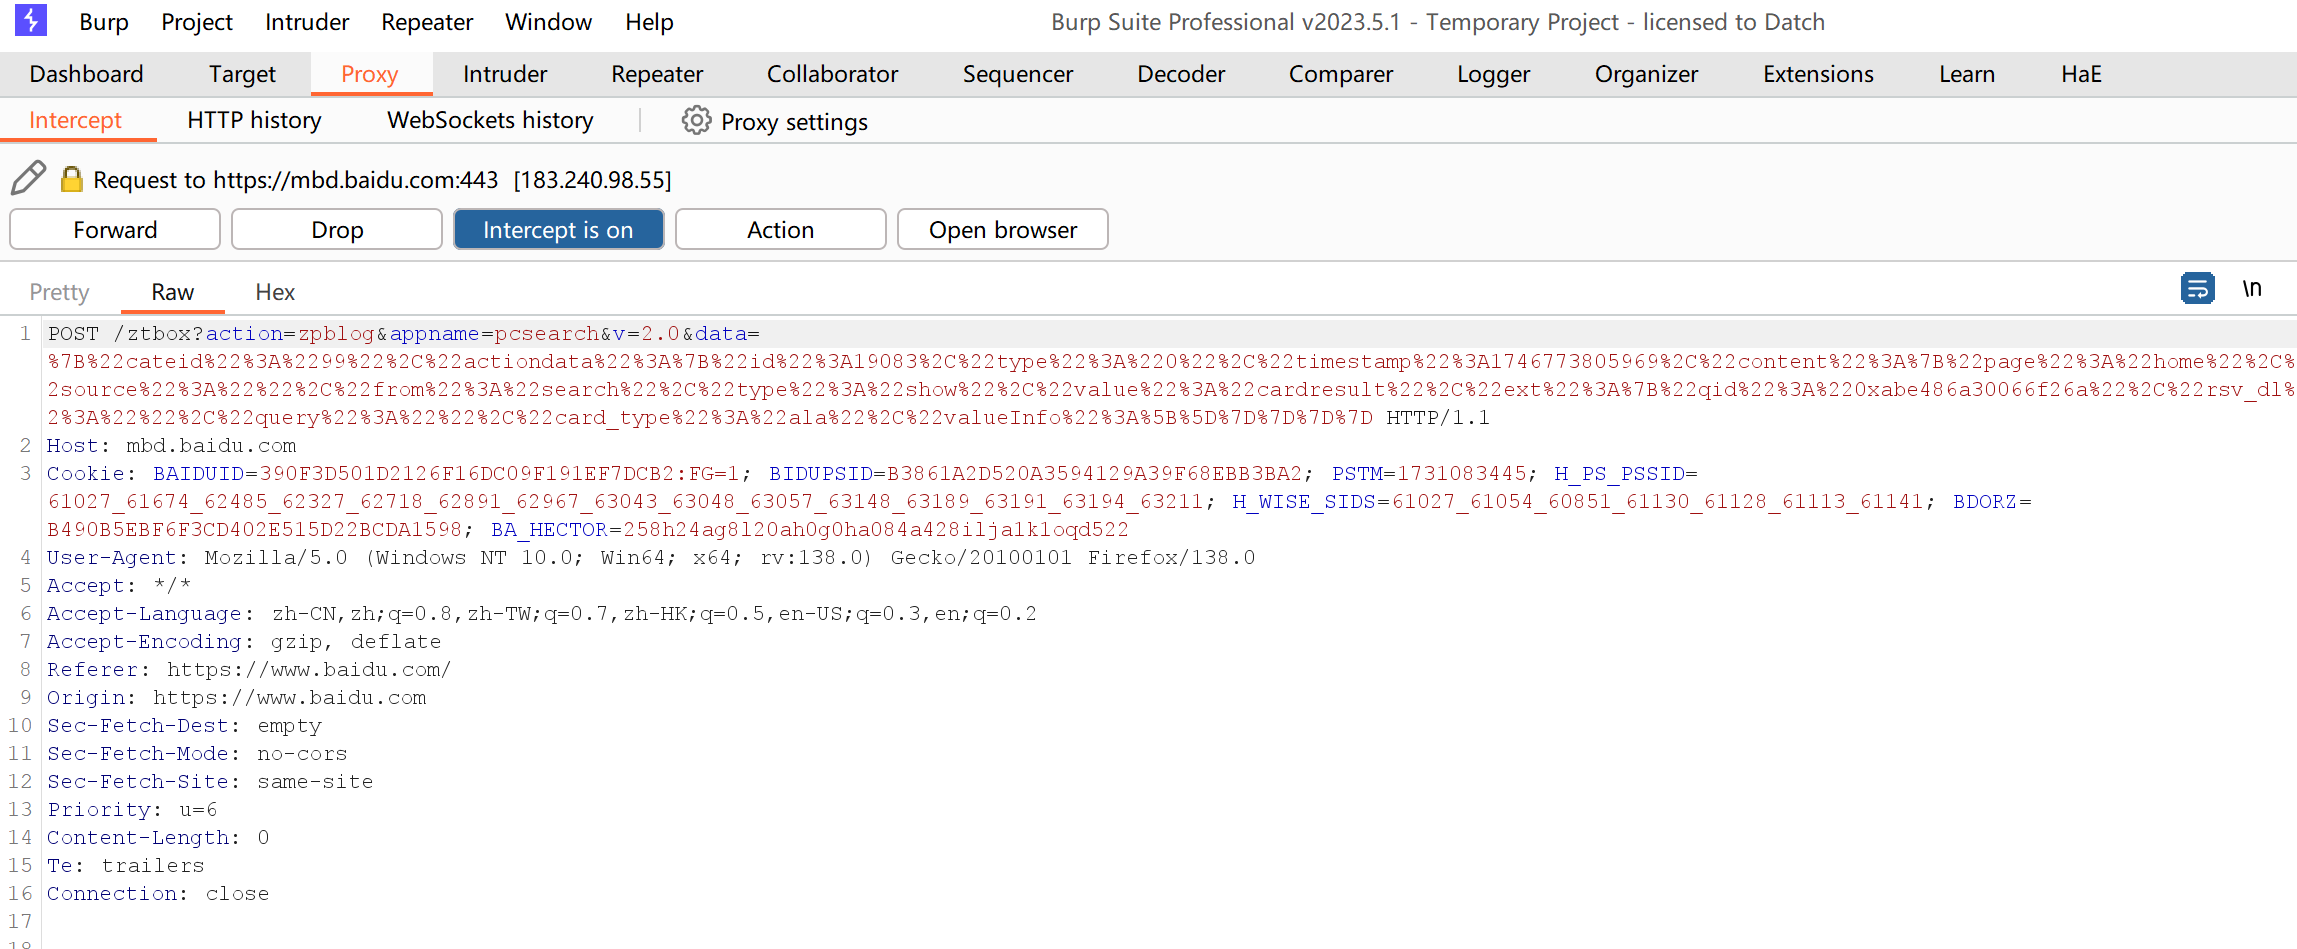Click the Host: mbd.baidu.com header line
The image size is (2297, 949).
(x=172, y=446)
